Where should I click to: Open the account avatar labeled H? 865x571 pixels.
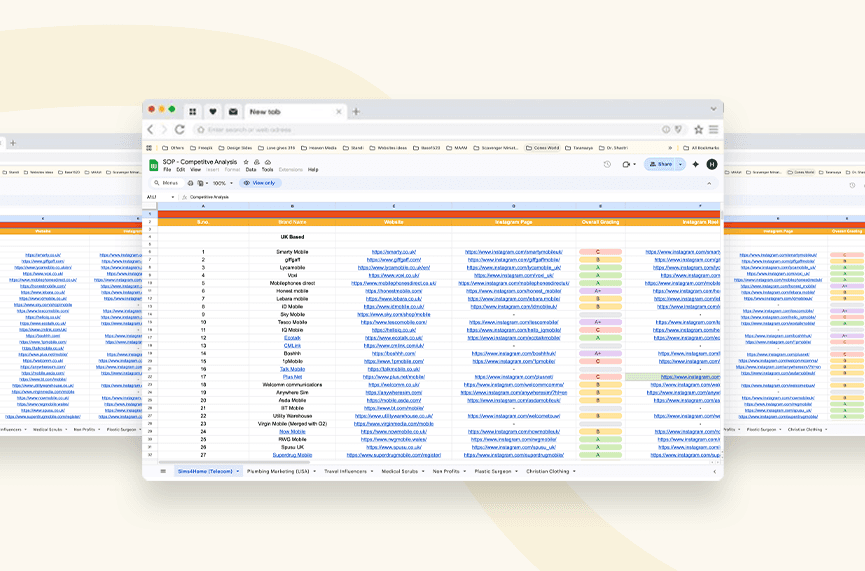(x=712, y=164)
